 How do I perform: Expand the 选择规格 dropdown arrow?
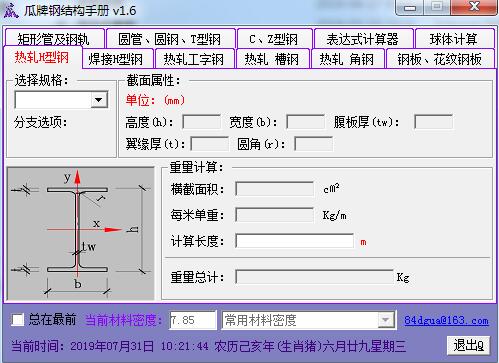(99, 100)
